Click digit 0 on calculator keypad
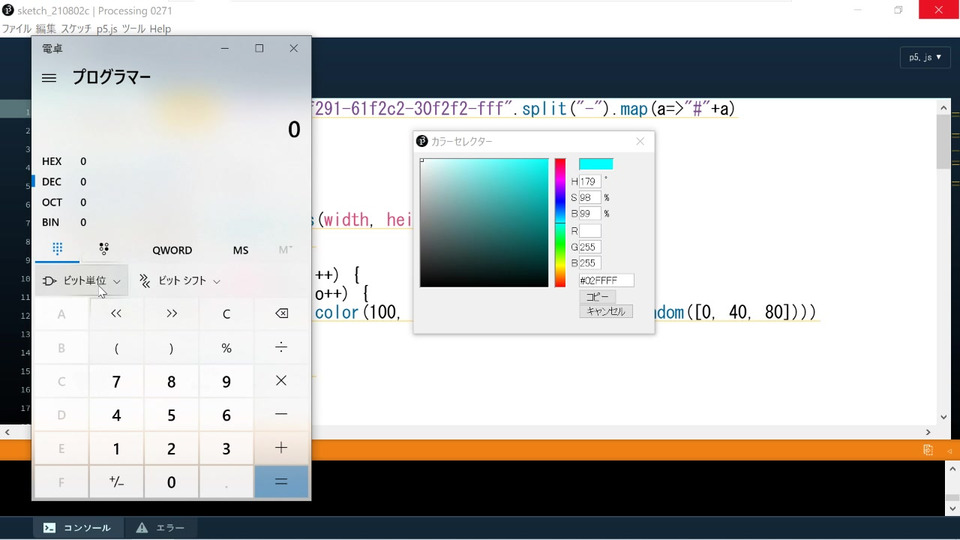Screen dimensions: 960x540 pos(171,482)
